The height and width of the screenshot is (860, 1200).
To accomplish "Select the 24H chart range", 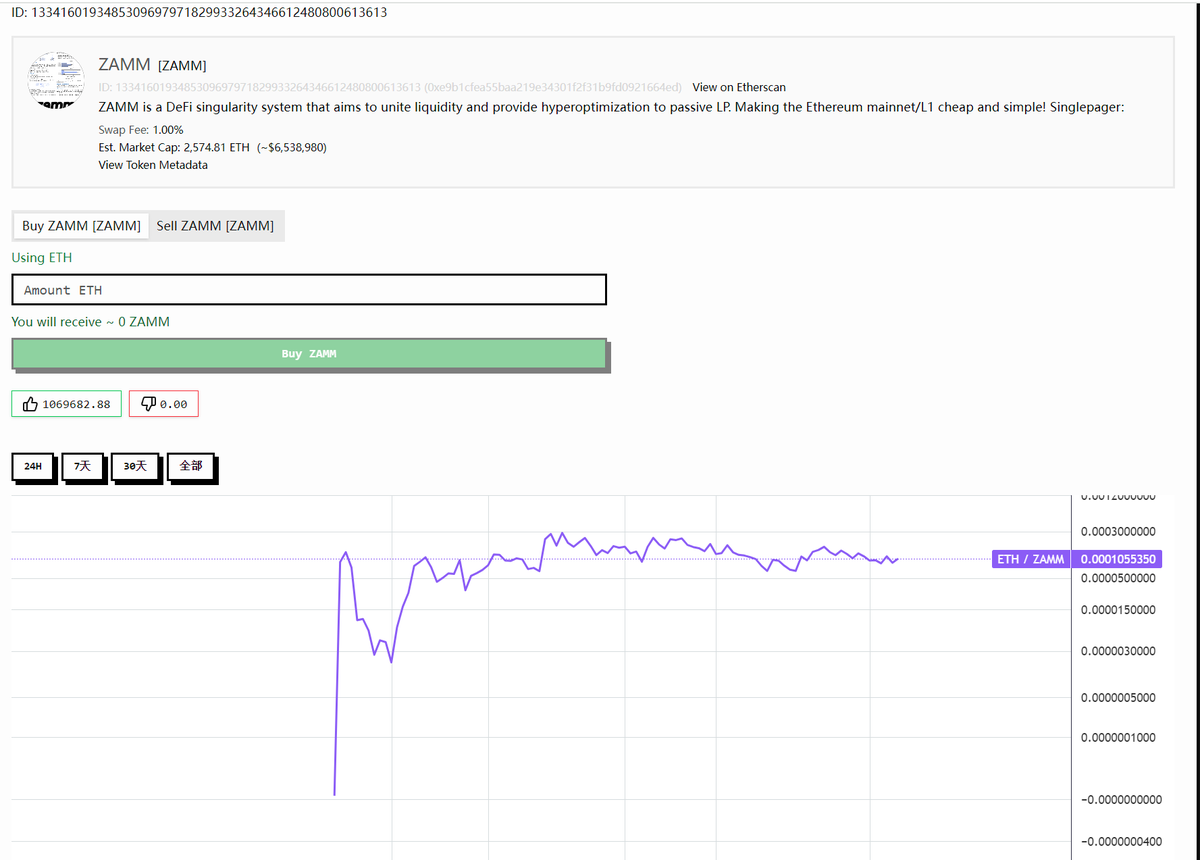I will point(33,466).
